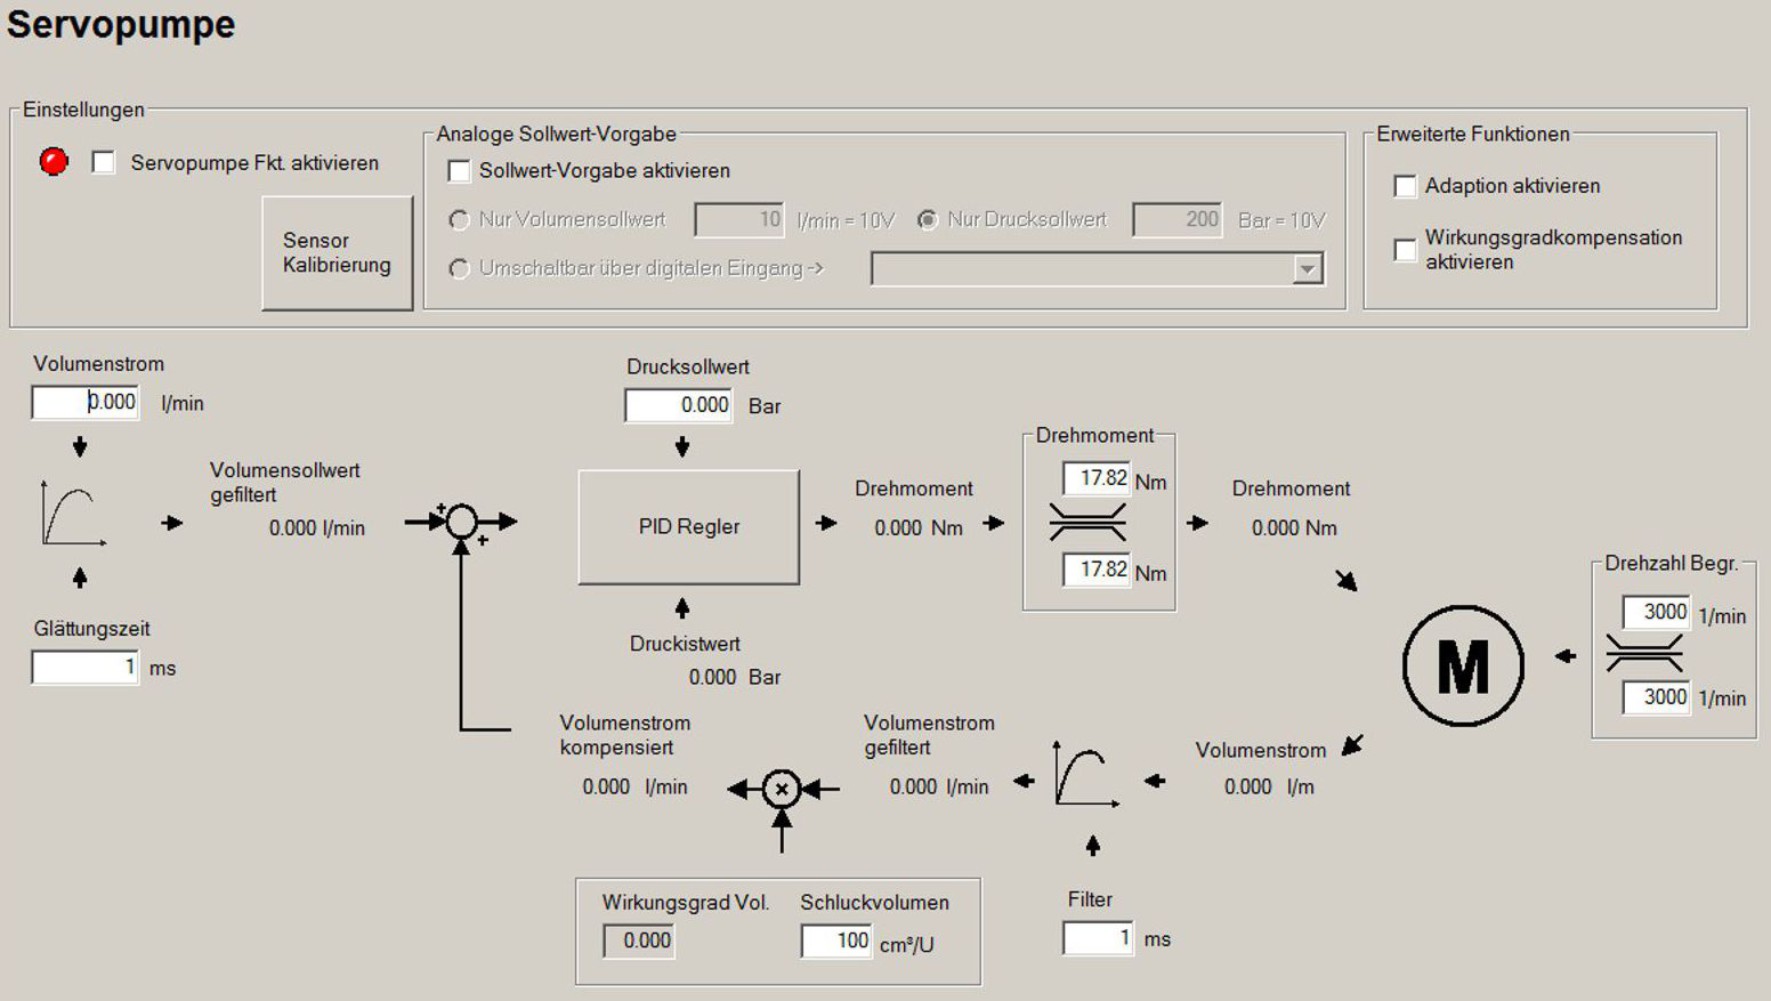The width and height of the screenshot is (1771, 1001).
Task: Click the Schluckvolumen input field
Action: pyautogui.click(x=836, y=941)
